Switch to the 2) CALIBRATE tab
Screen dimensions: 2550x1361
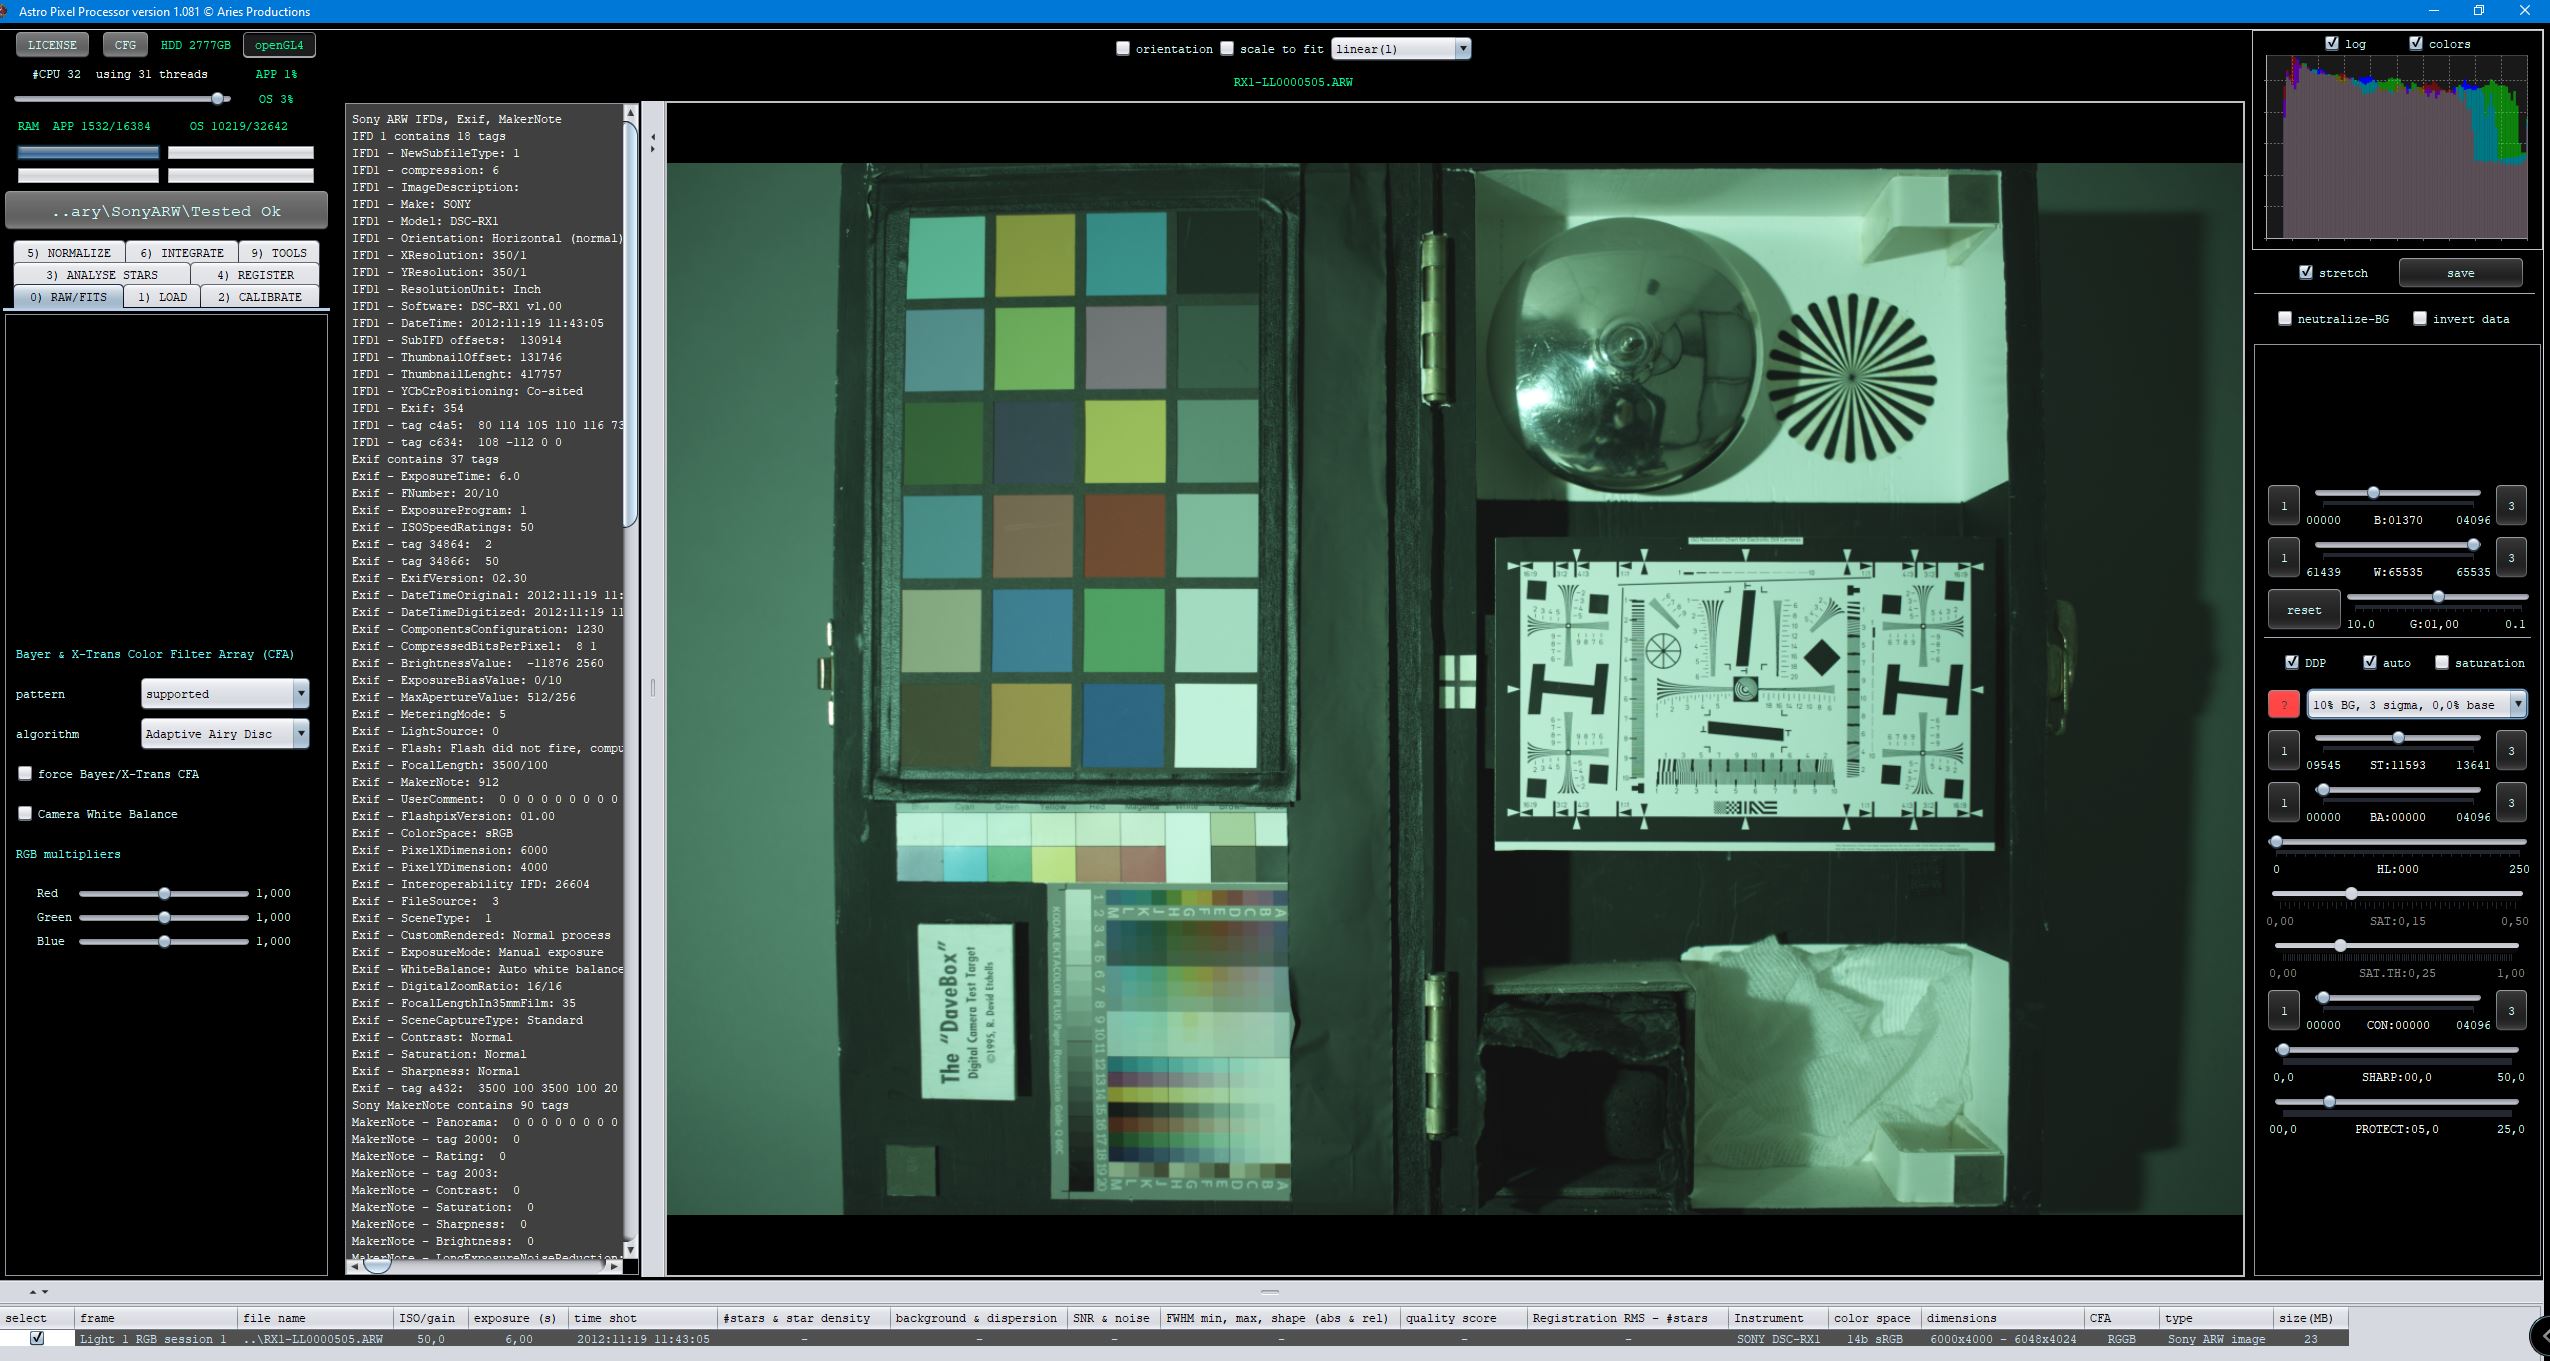coord(259,297)
